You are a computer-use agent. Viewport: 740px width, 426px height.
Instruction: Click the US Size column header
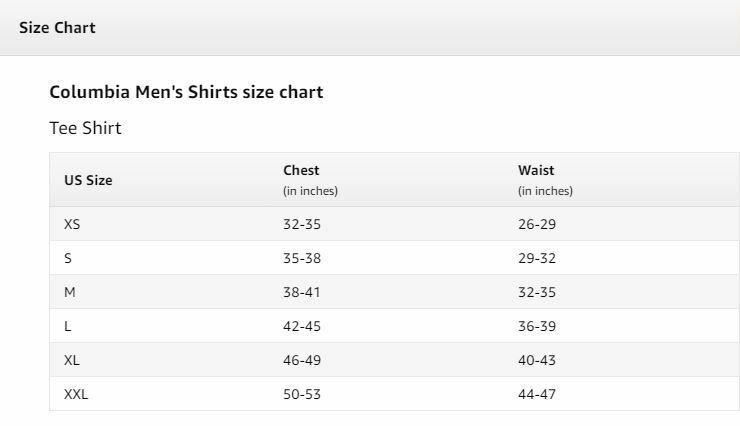88,180
